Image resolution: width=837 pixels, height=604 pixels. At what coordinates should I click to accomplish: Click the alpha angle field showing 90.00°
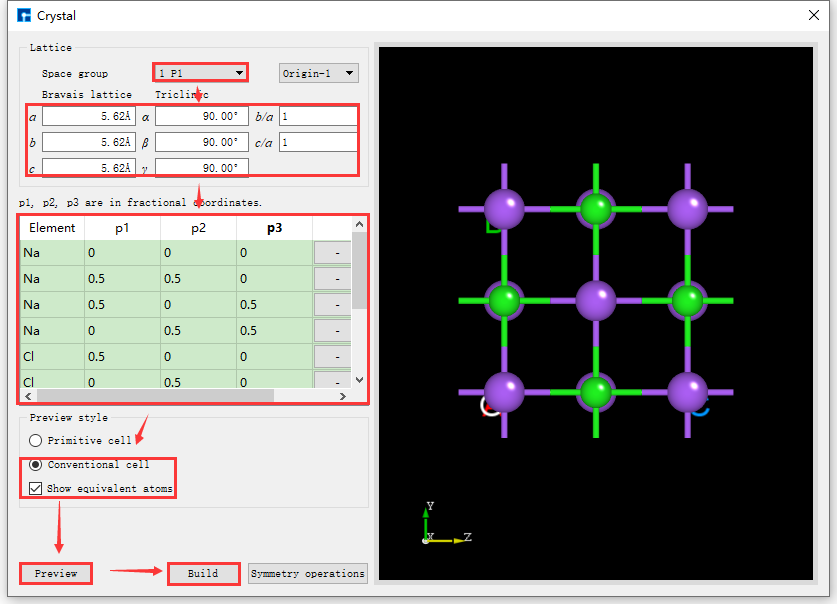201,115
